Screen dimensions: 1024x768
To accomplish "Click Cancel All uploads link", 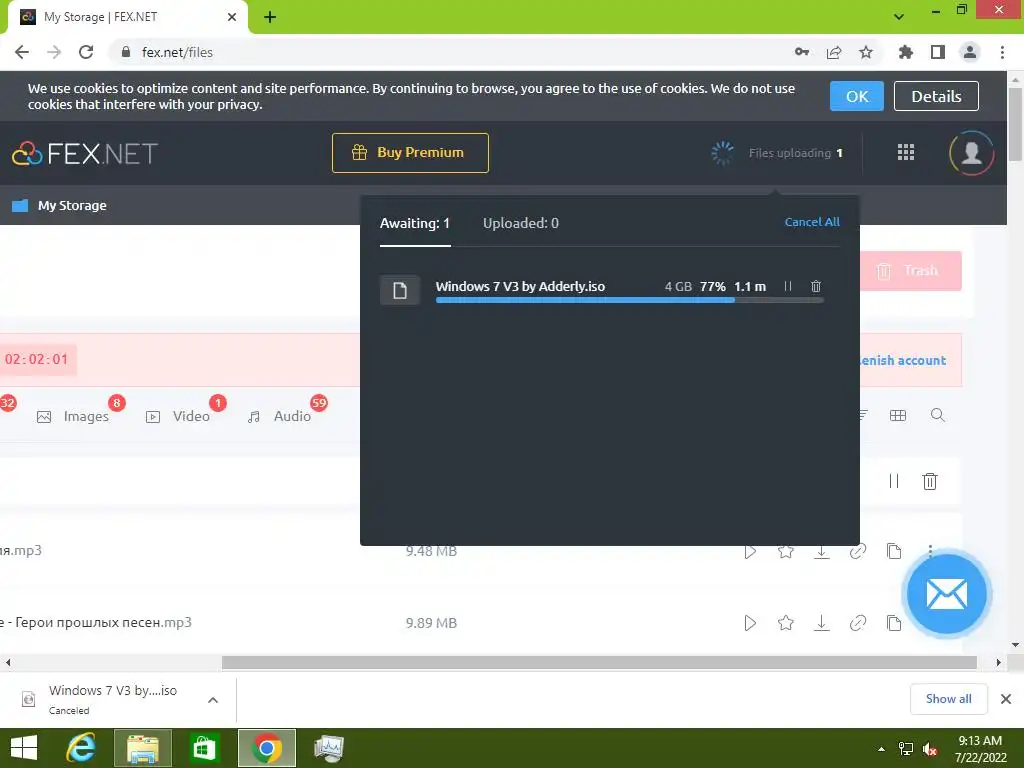I will (812, 222).
